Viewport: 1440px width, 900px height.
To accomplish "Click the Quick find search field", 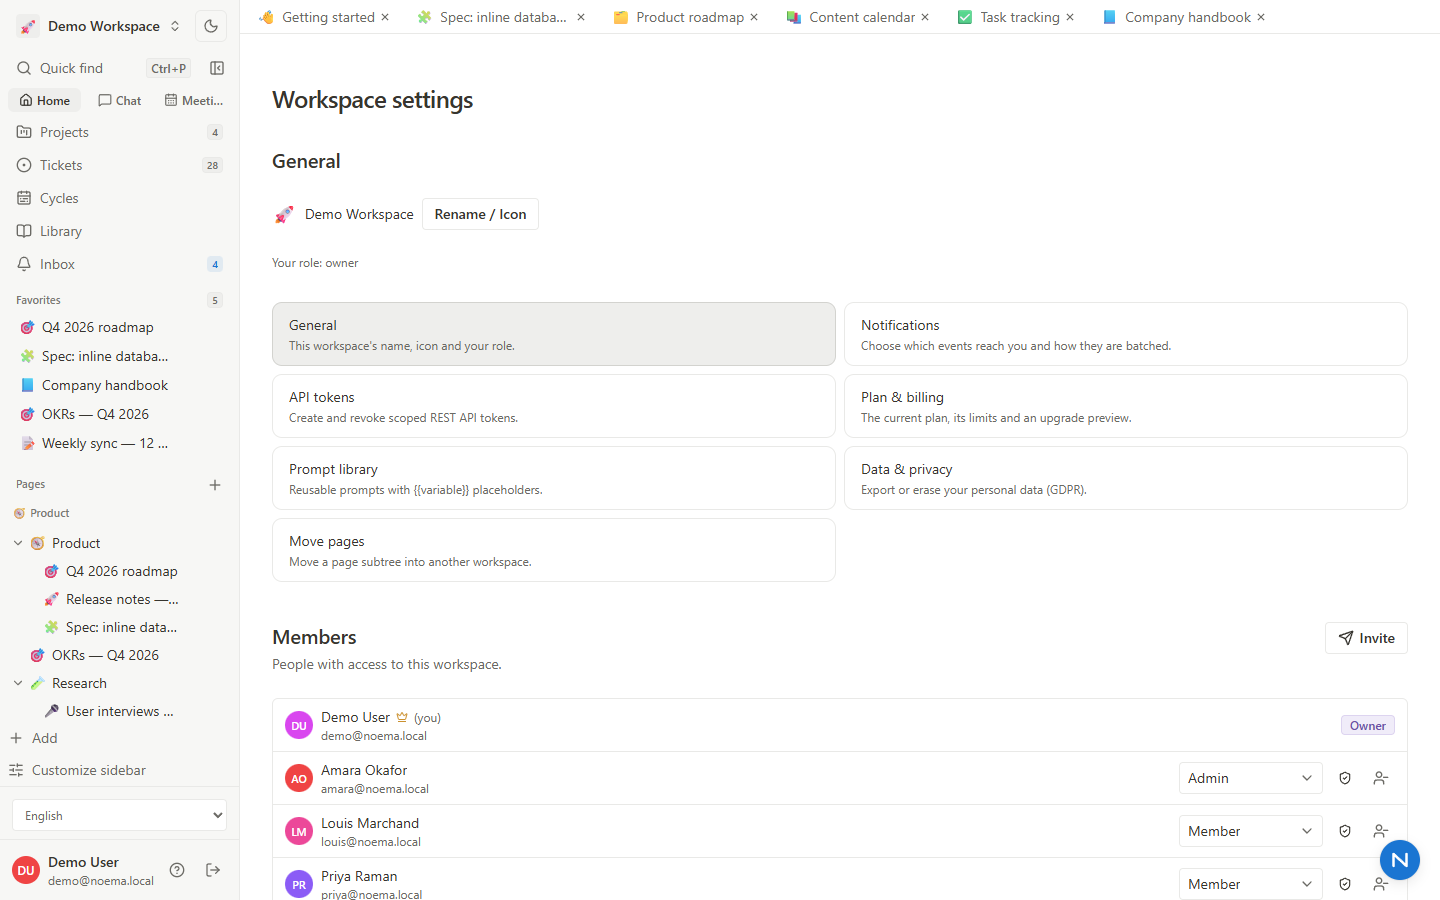I will coord(102,68).
